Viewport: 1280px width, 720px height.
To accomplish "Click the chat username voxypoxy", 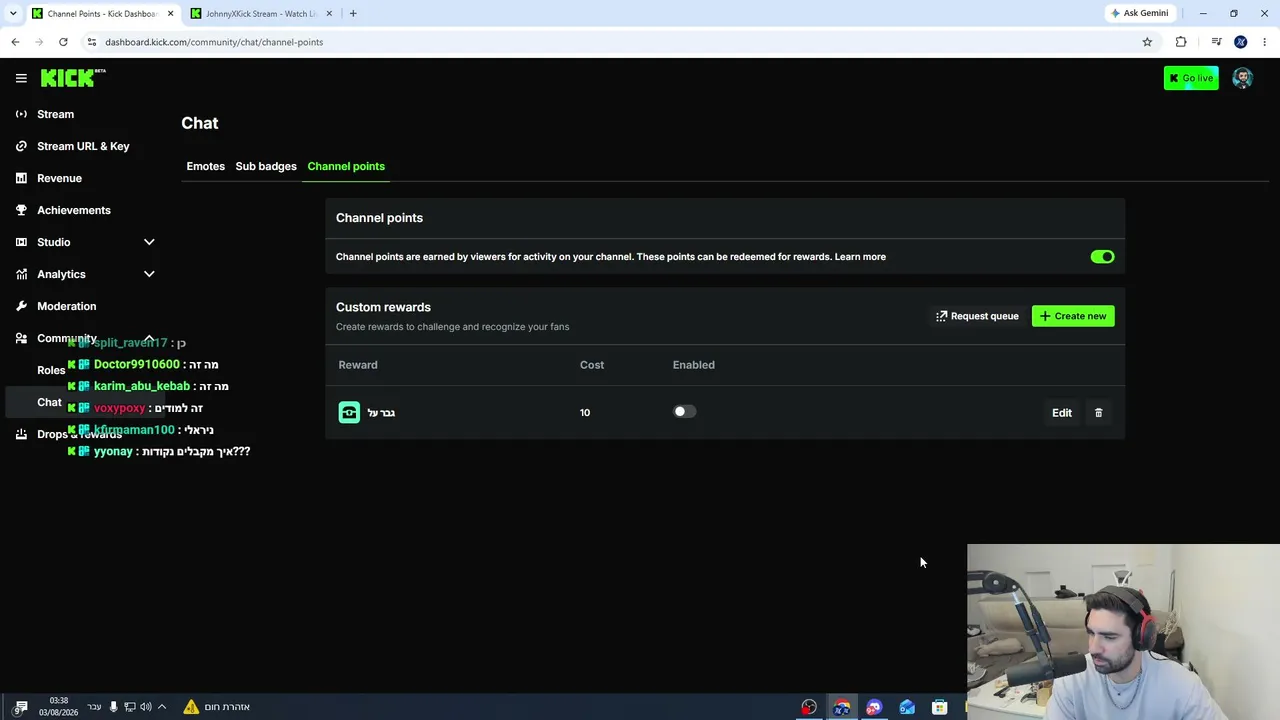I will point(119,408).
